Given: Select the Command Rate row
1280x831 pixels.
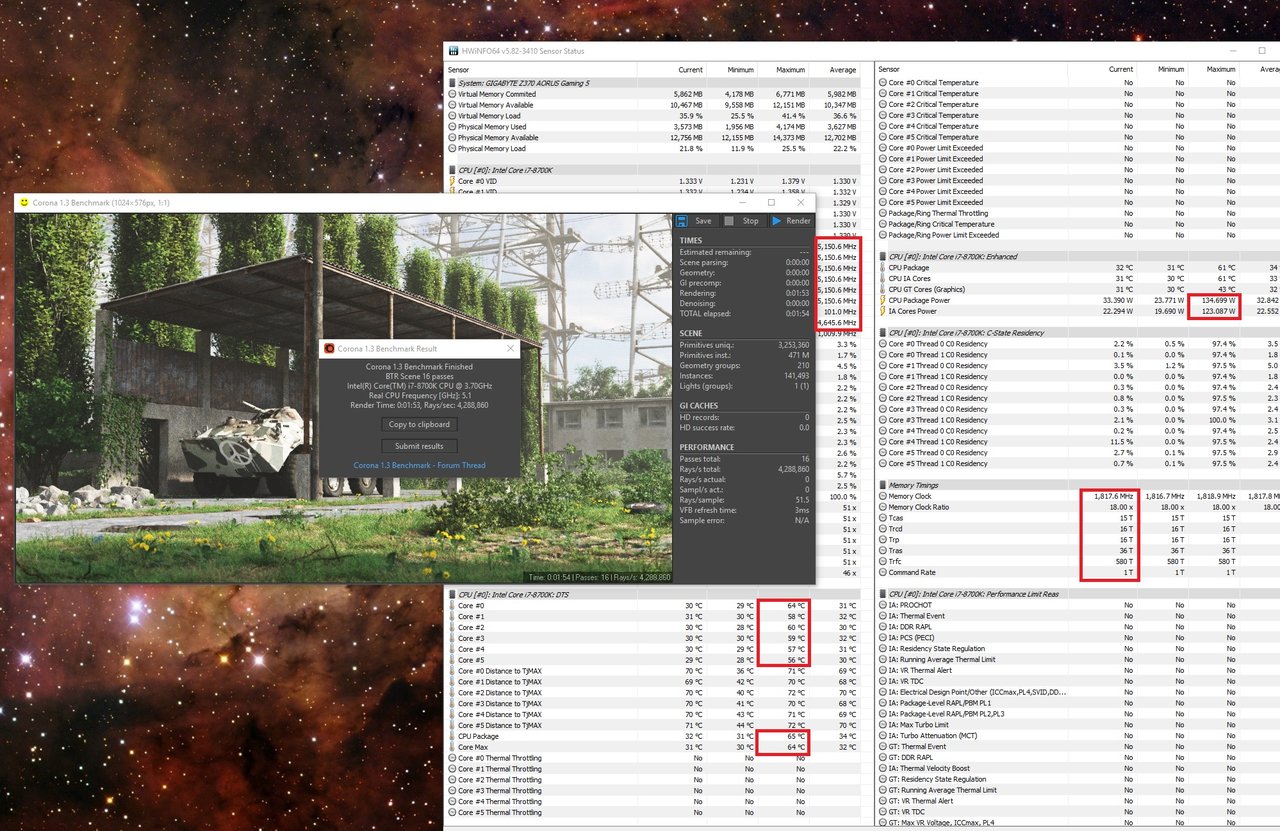Looking at the screenshot, I should pos(1077,572).
